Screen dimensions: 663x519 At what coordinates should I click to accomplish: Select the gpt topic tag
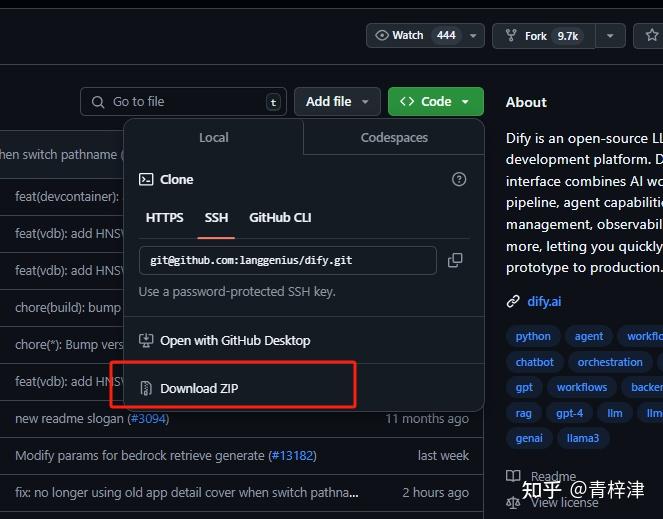coord(524,387)
